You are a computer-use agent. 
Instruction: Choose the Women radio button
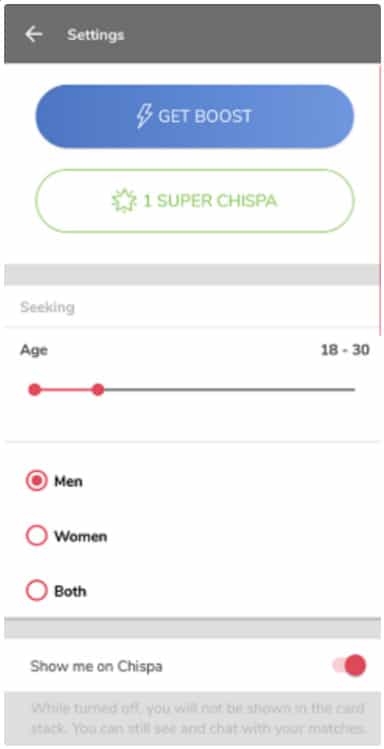click(37, 536)
